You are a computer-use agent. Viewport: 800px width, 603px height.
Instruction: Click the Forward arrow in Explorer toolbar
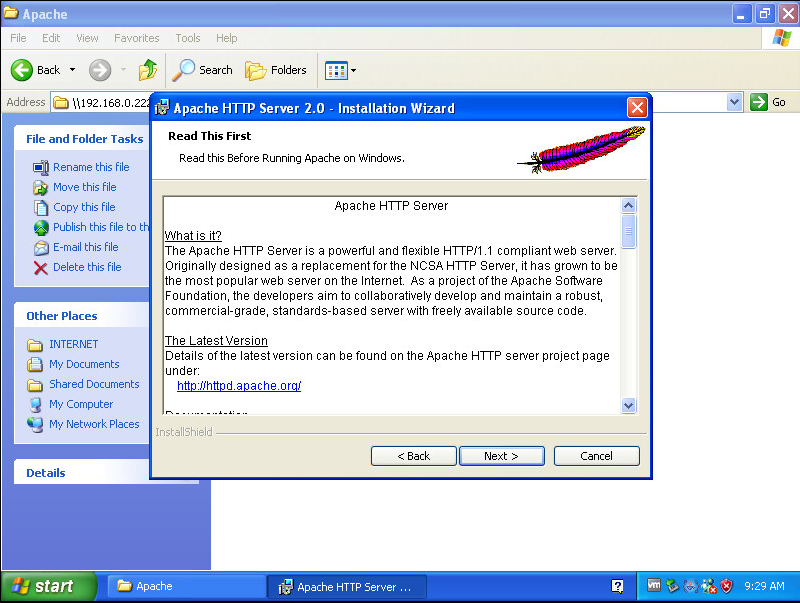(x=99, y=70)
